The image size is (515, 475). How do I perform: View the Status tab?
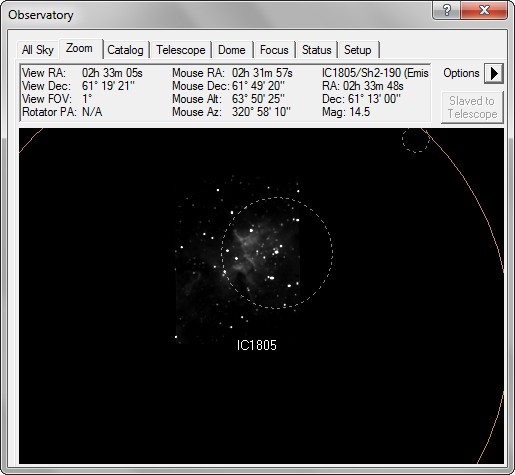[x=317, y=50]
